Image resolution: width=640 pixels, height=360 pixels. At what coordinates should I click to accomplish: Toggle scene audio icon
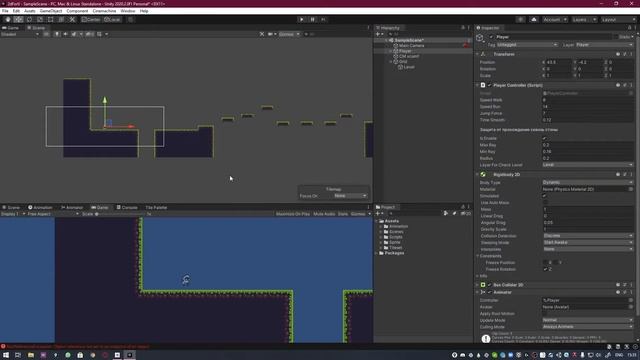pyautogui.click(x=65, y=34)
